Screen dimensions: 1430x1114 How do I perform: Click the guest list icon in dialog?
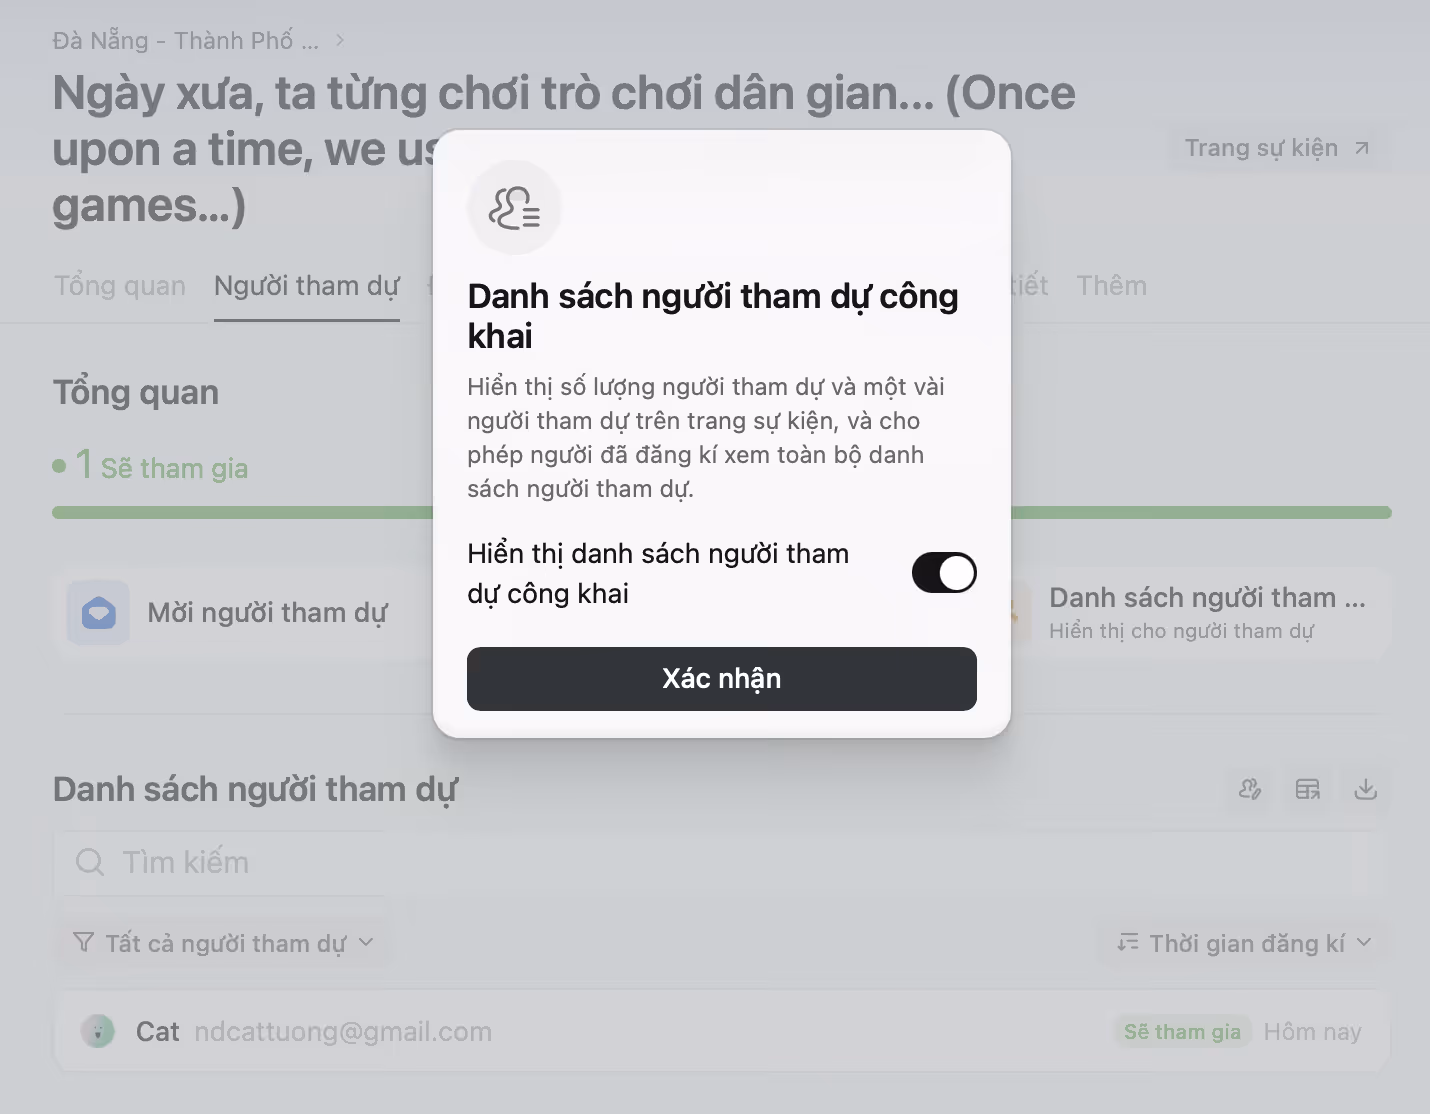[x=515, y=207]
